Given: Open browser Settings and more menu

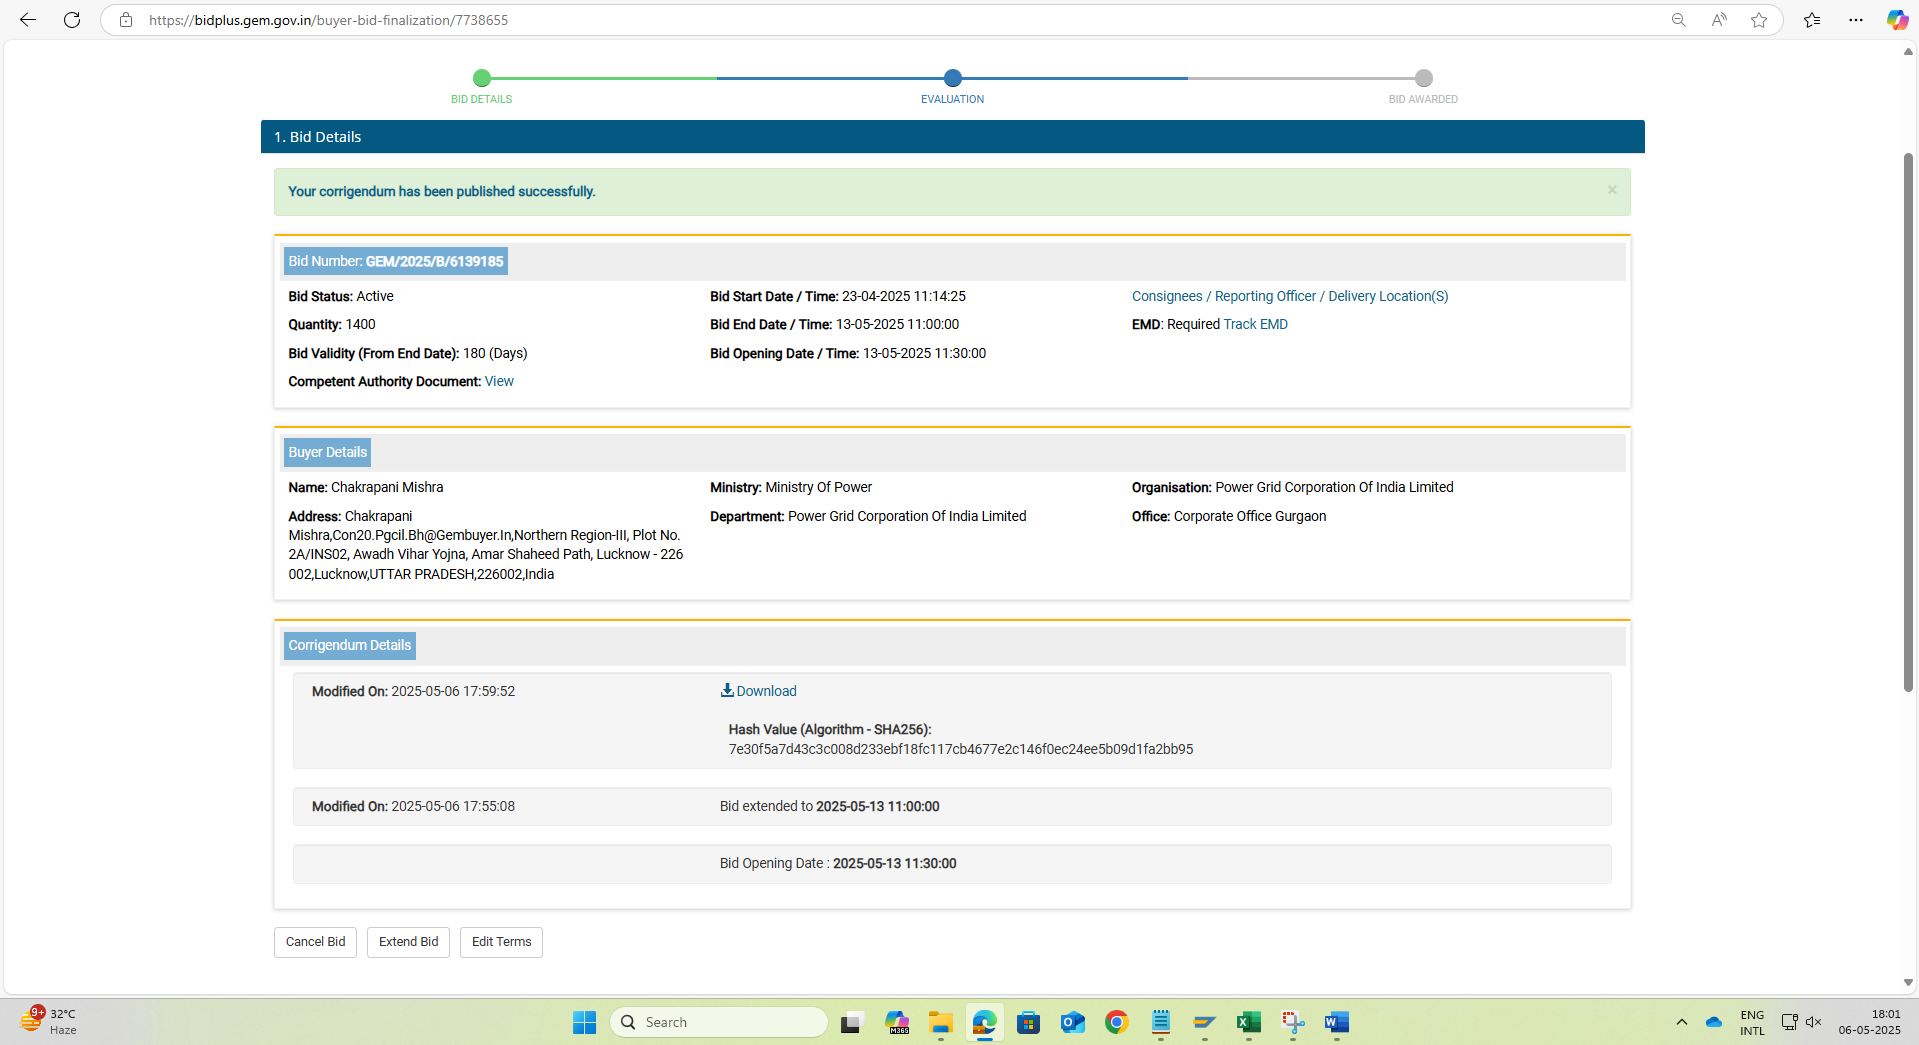Looking at the screenshot, I should pos(1856,20).
